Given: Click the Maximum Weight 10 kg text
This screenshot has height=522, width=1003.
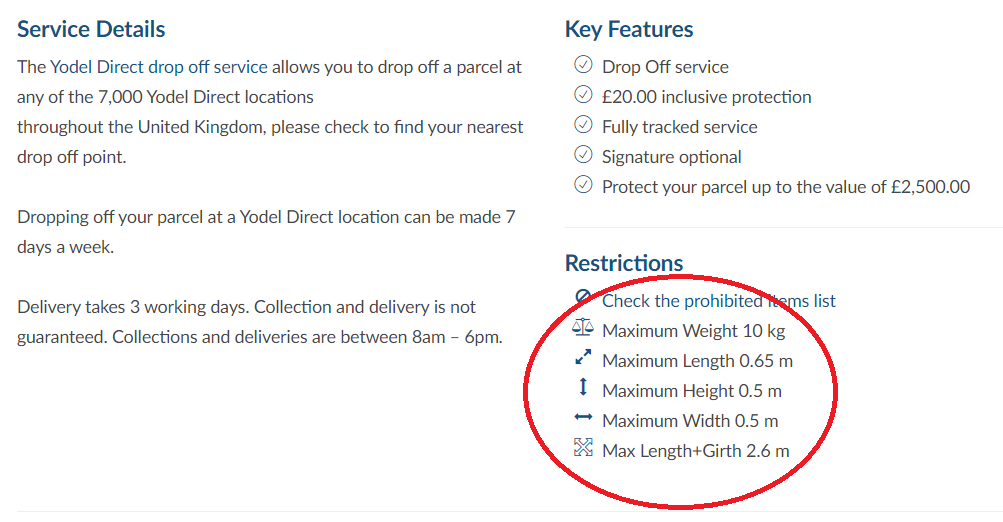Looking at the screenshot, I should click(693, 331).
